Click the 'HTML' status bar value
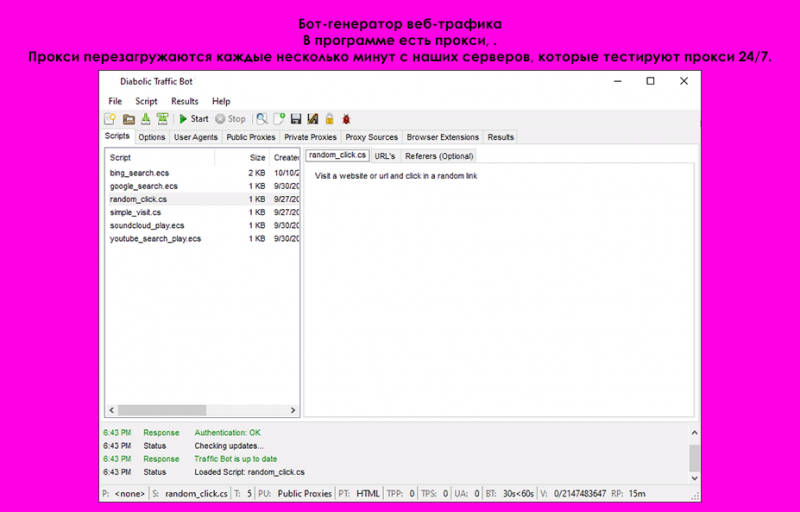This screenshot has width=800, height=512. tap(368, 494)
